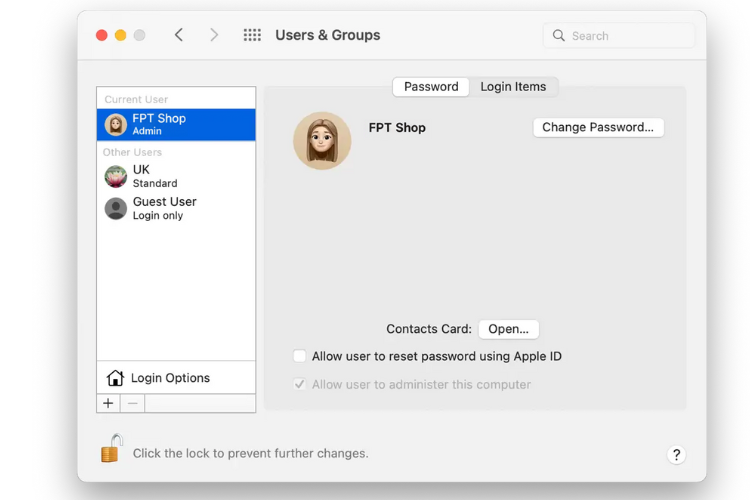
Task: Click the large FPT Shop profile picture
Action: [322, 141]
